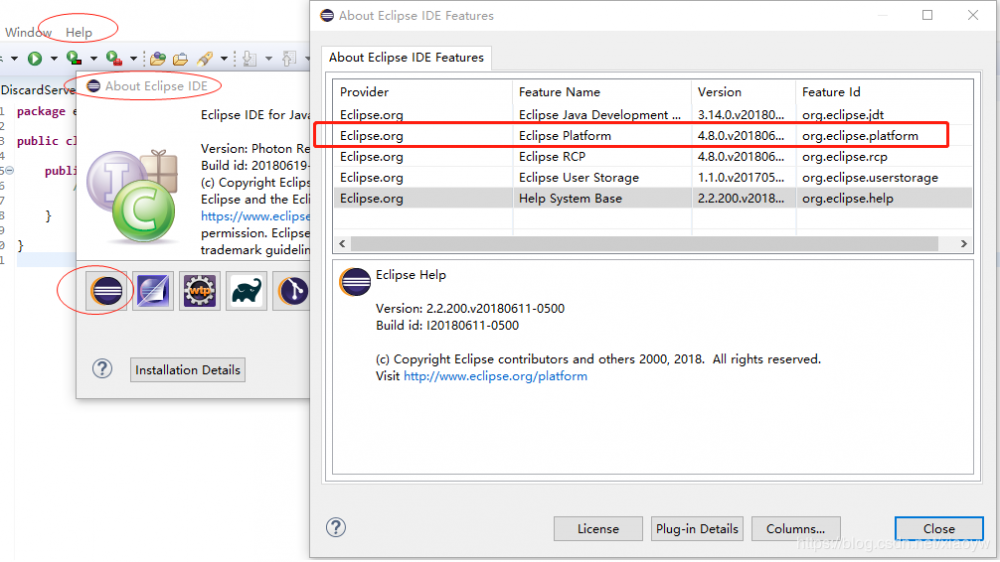Expand the External Tools dropdown arrow

pyautogui.click(x=131, y=59)
